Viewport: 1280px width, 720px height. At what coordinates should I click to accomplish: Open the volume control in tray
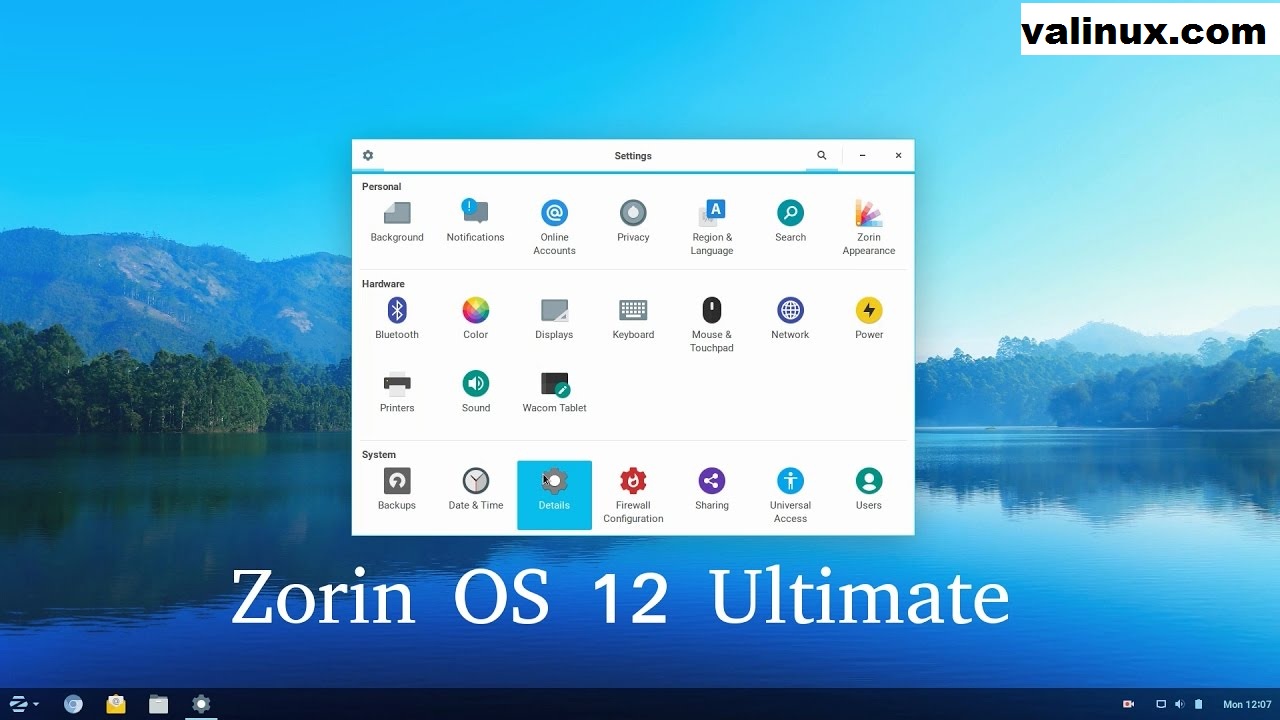click(x=1179, y=704)
